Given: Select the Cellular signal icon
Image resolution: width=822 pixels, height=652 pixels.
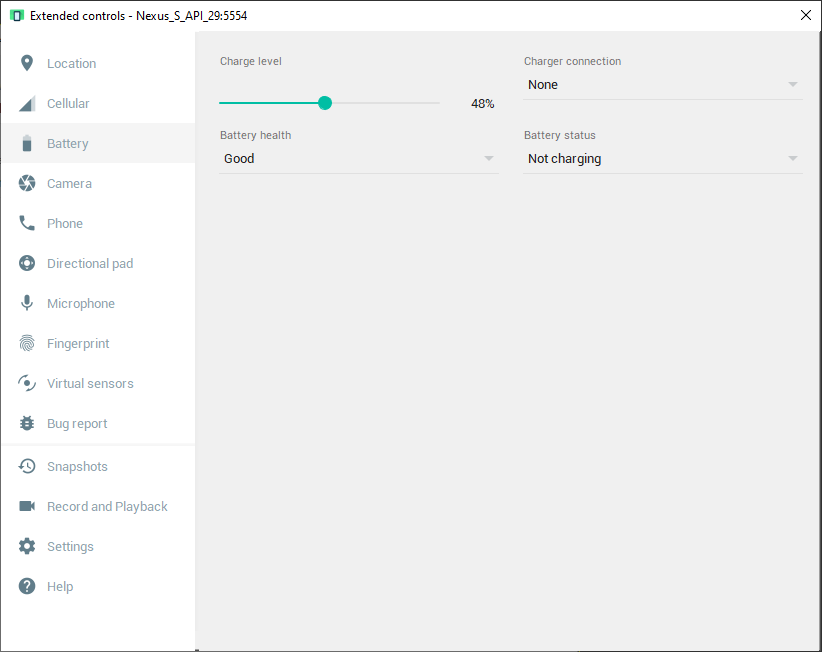Looking at the screenshot, I should pos(27,104).
